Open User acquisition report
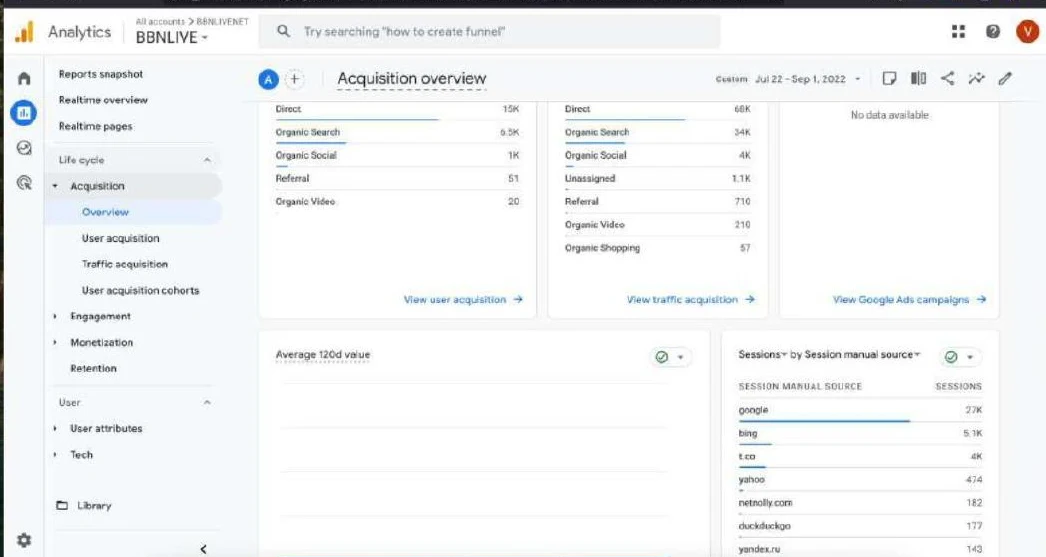 pyautogui.click(x=121, y=238)
